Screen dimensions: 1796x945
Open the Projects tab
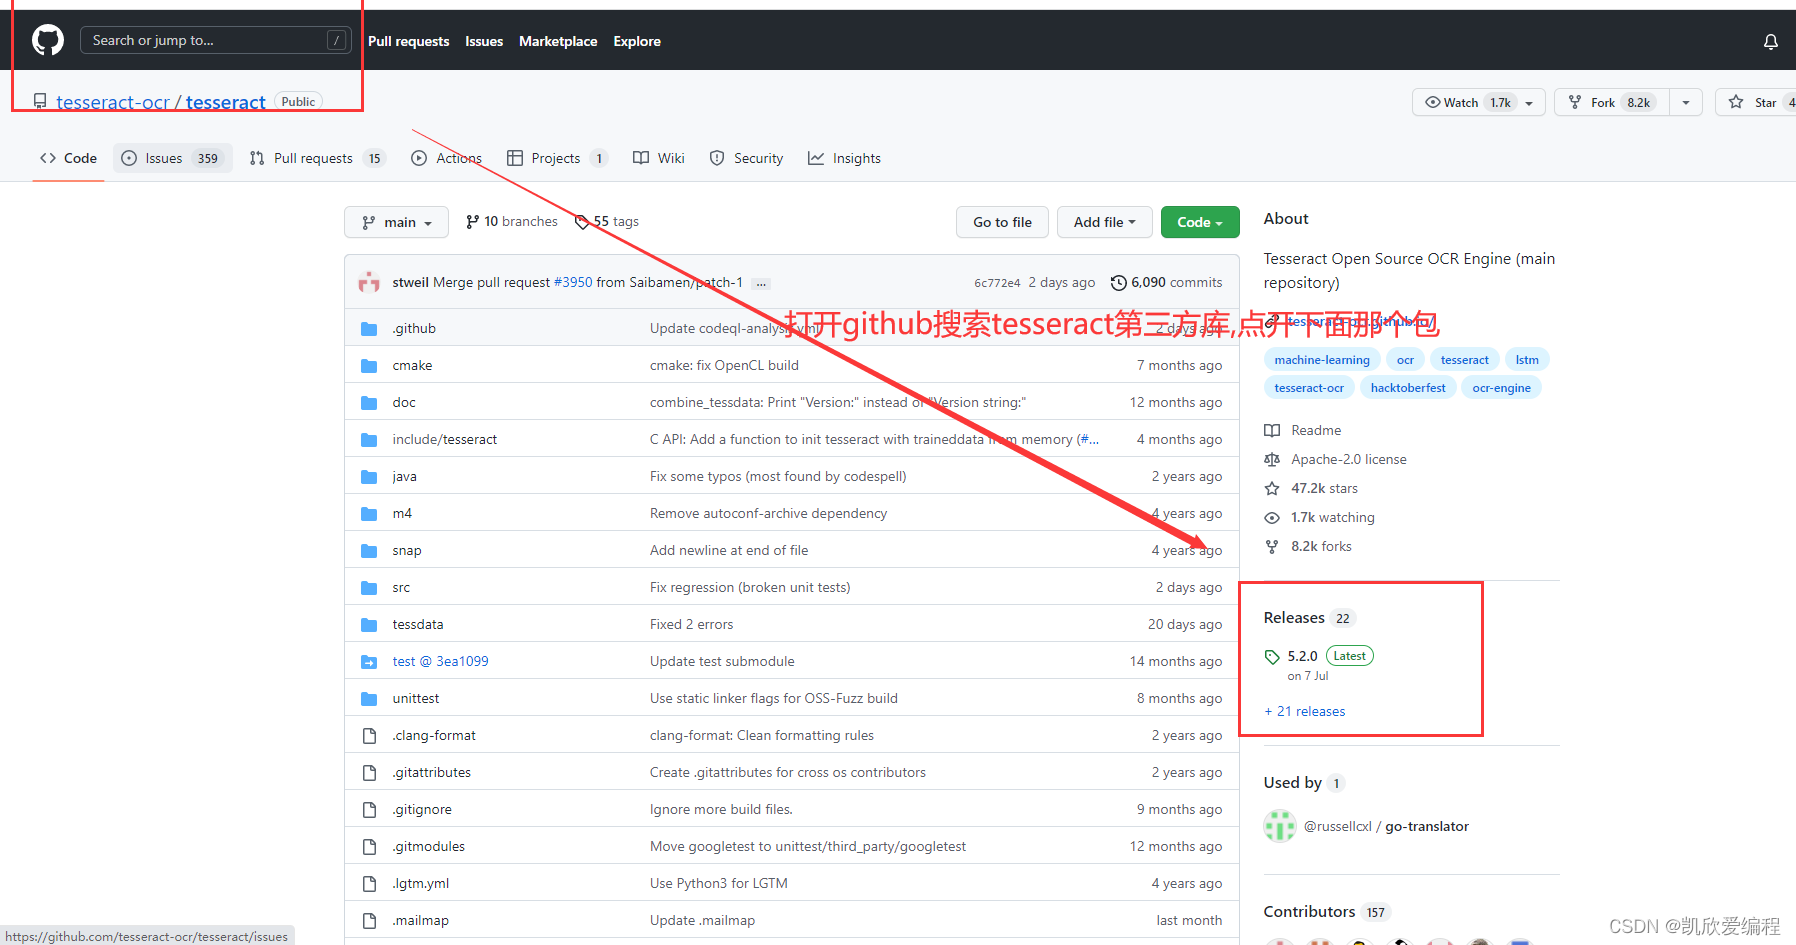(x=557, y=158)
